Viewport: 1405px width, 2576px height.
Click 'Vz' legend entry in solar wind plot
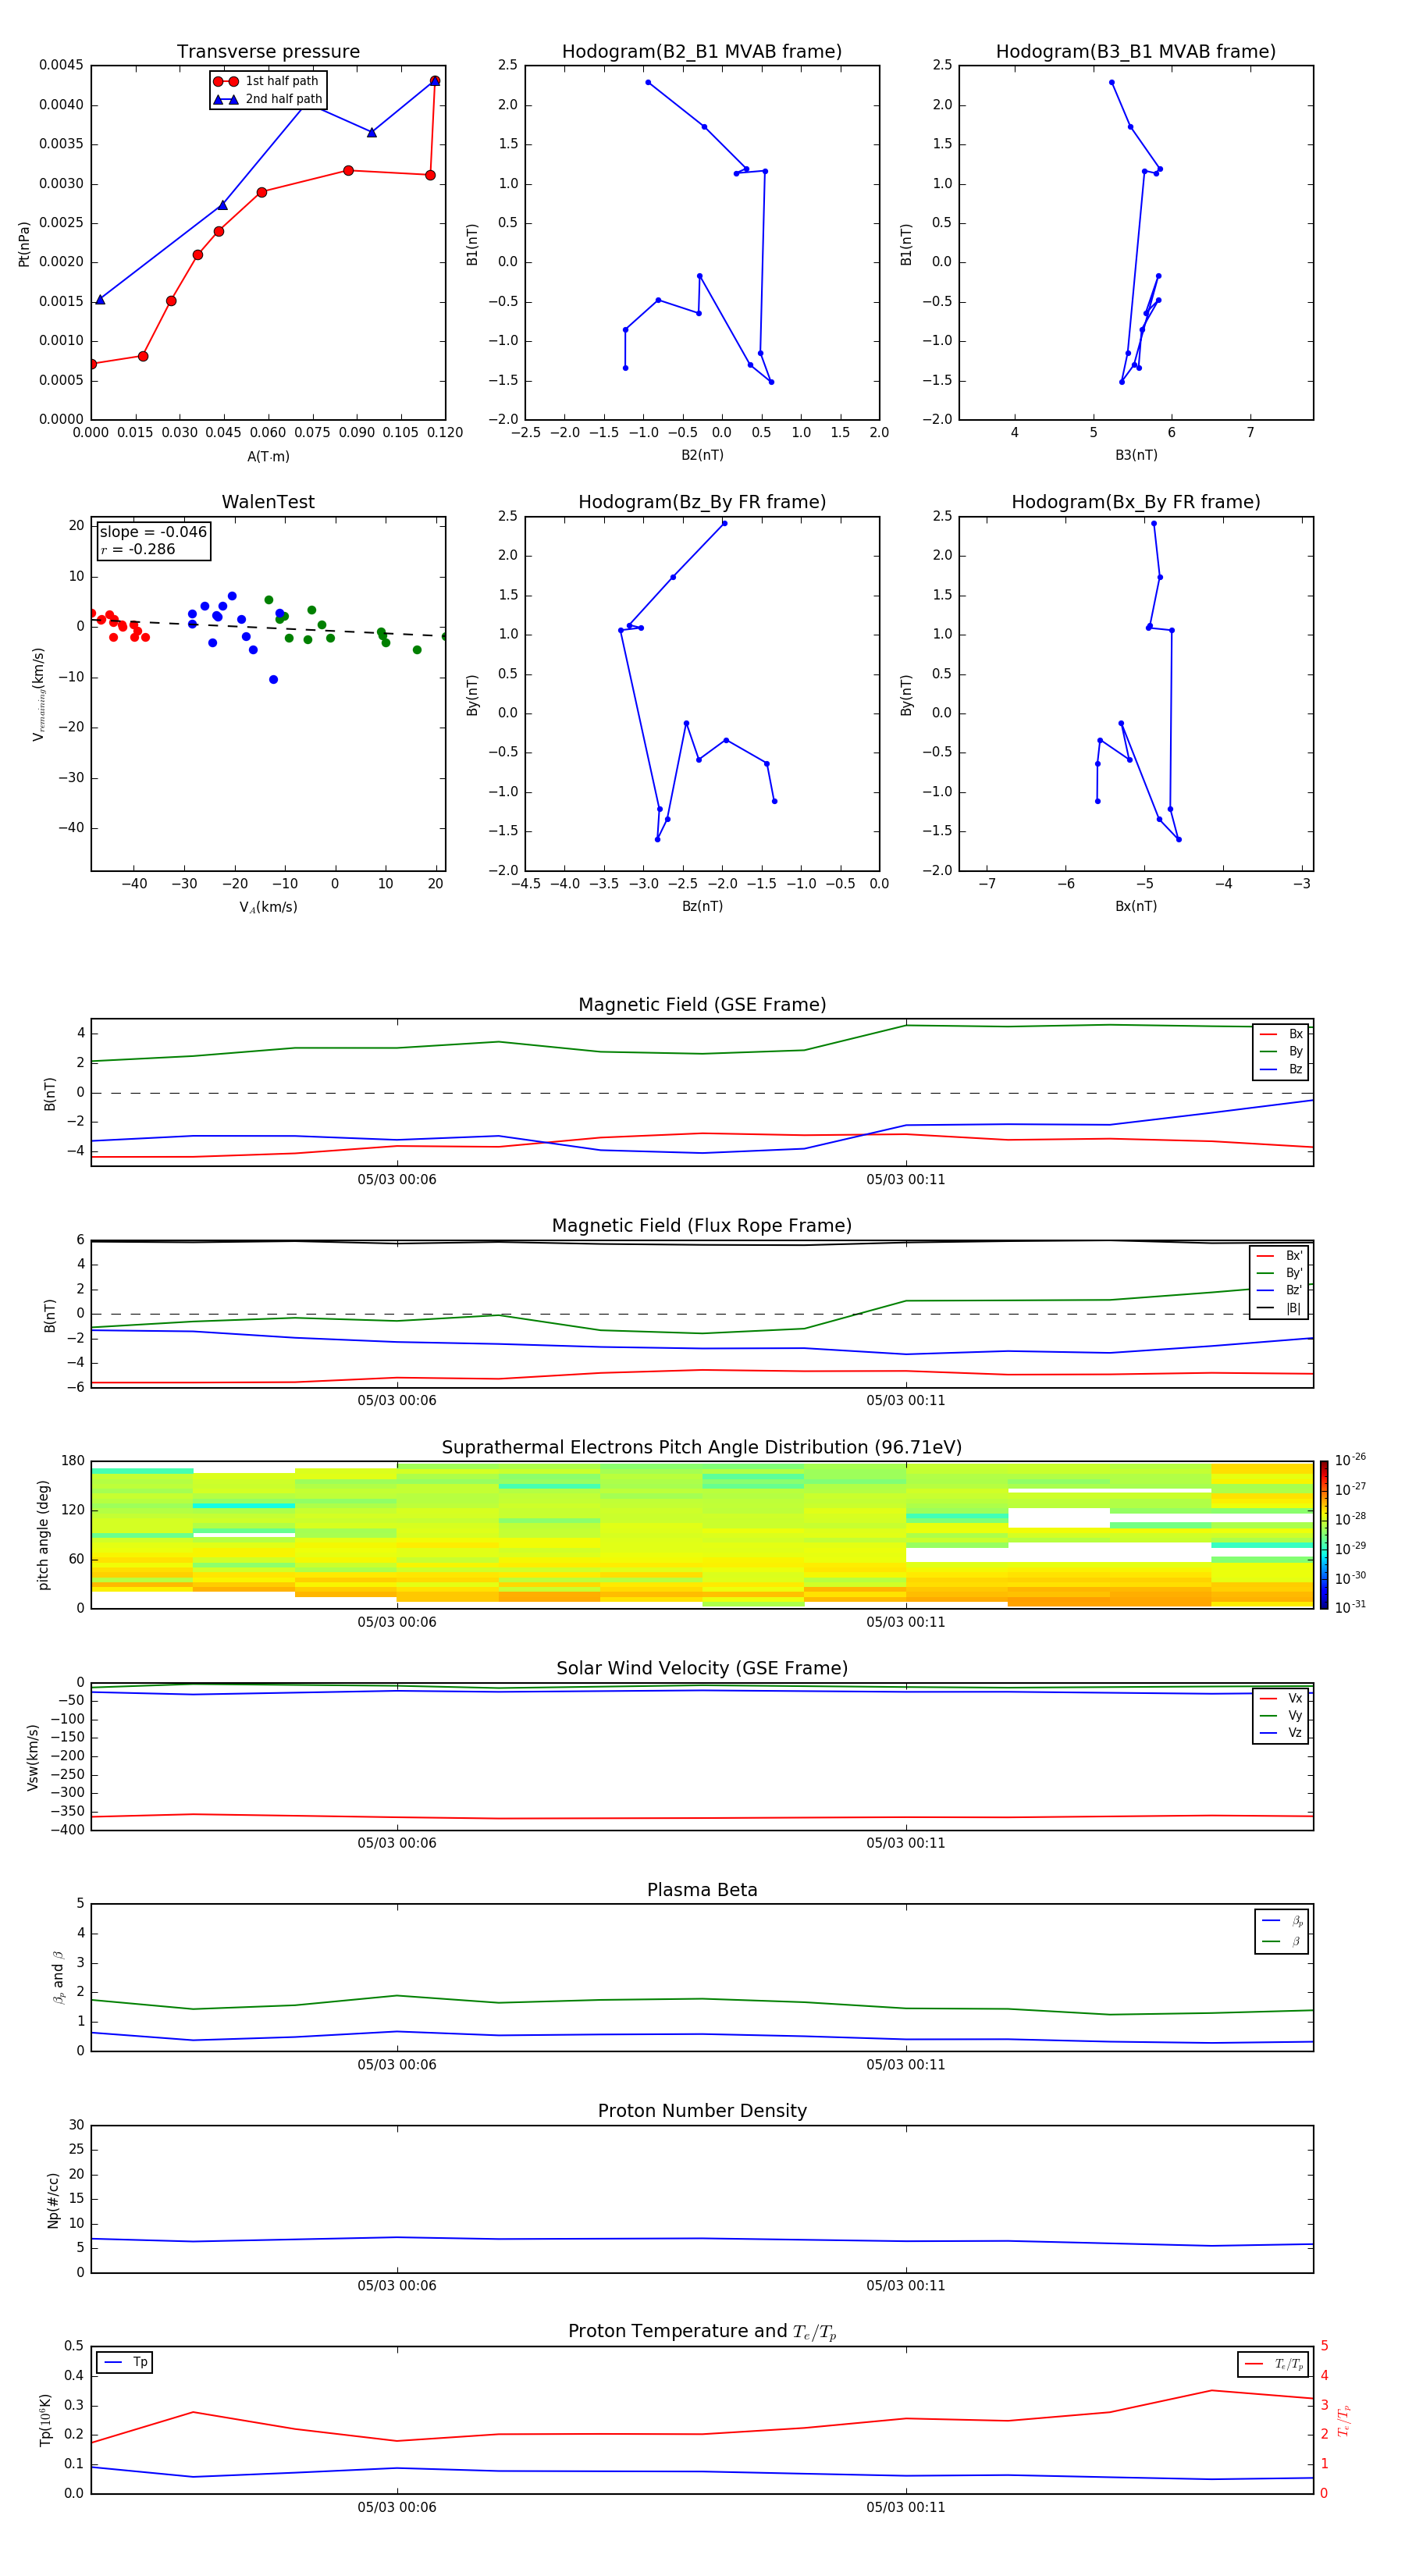pyautogui.click(x=1281, y=1733)
